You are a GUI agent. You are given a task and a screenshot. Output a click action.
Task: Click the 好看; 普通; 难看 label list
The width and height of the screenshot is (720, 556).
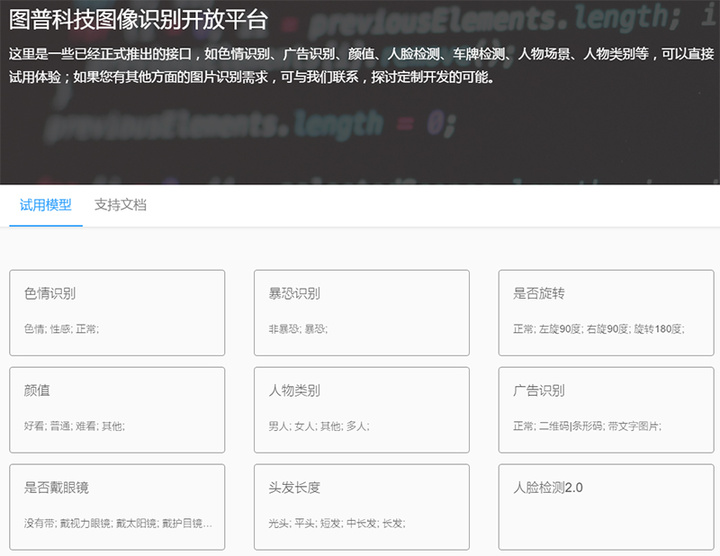coord(74,426)
